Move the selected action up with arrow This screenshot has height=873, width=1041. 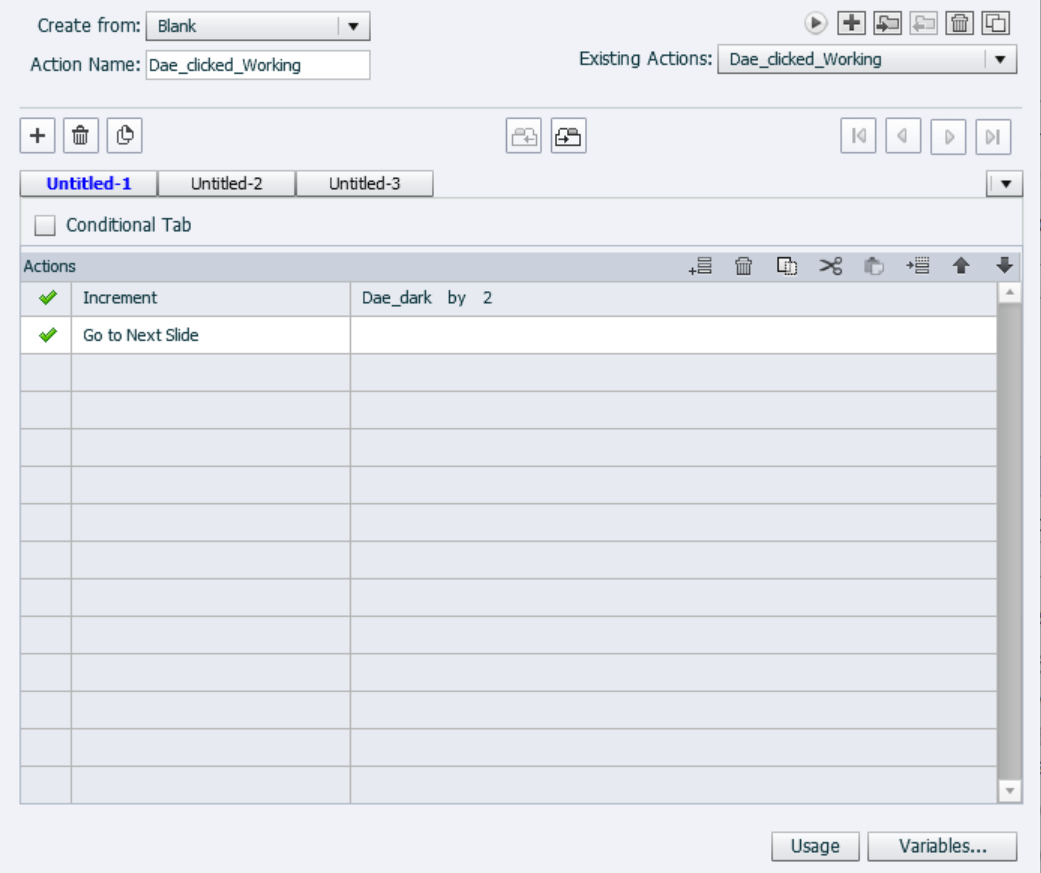(x=961, y=266)
